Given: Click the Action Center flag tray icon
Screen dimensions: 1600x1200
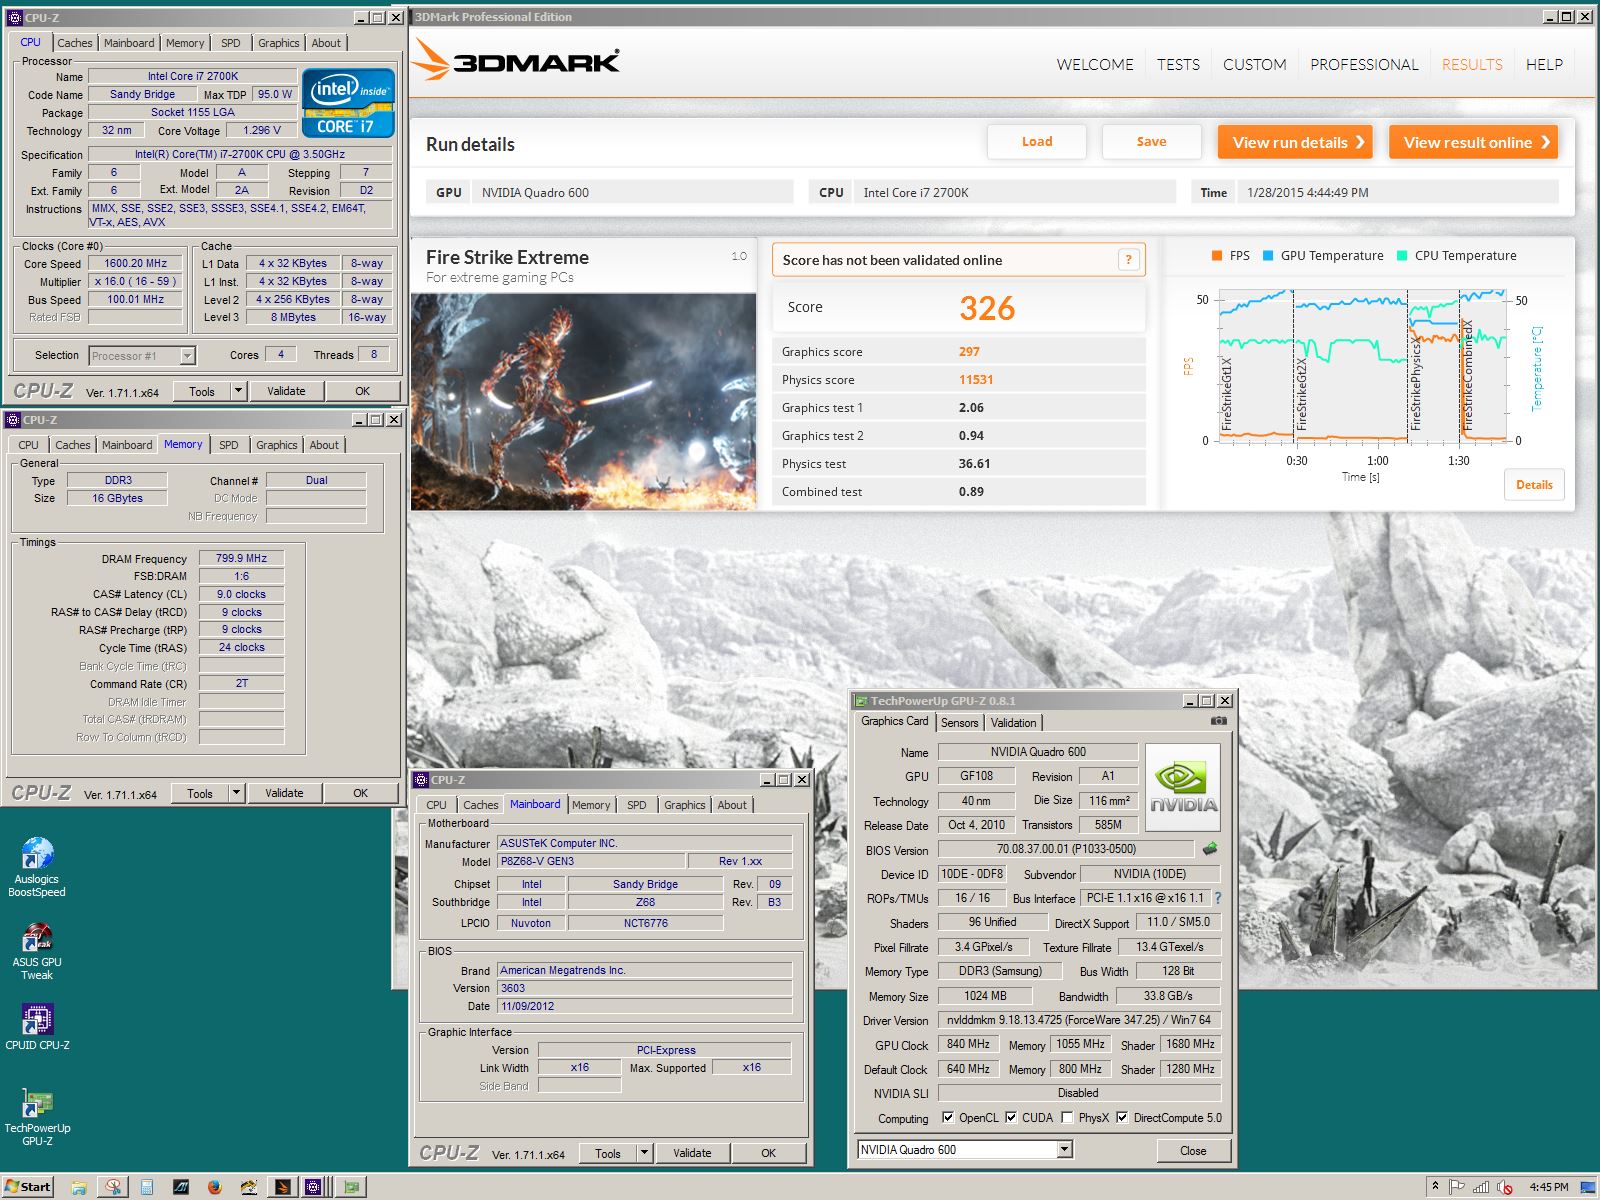Looking at the screenshot, I should 1457,1187.
